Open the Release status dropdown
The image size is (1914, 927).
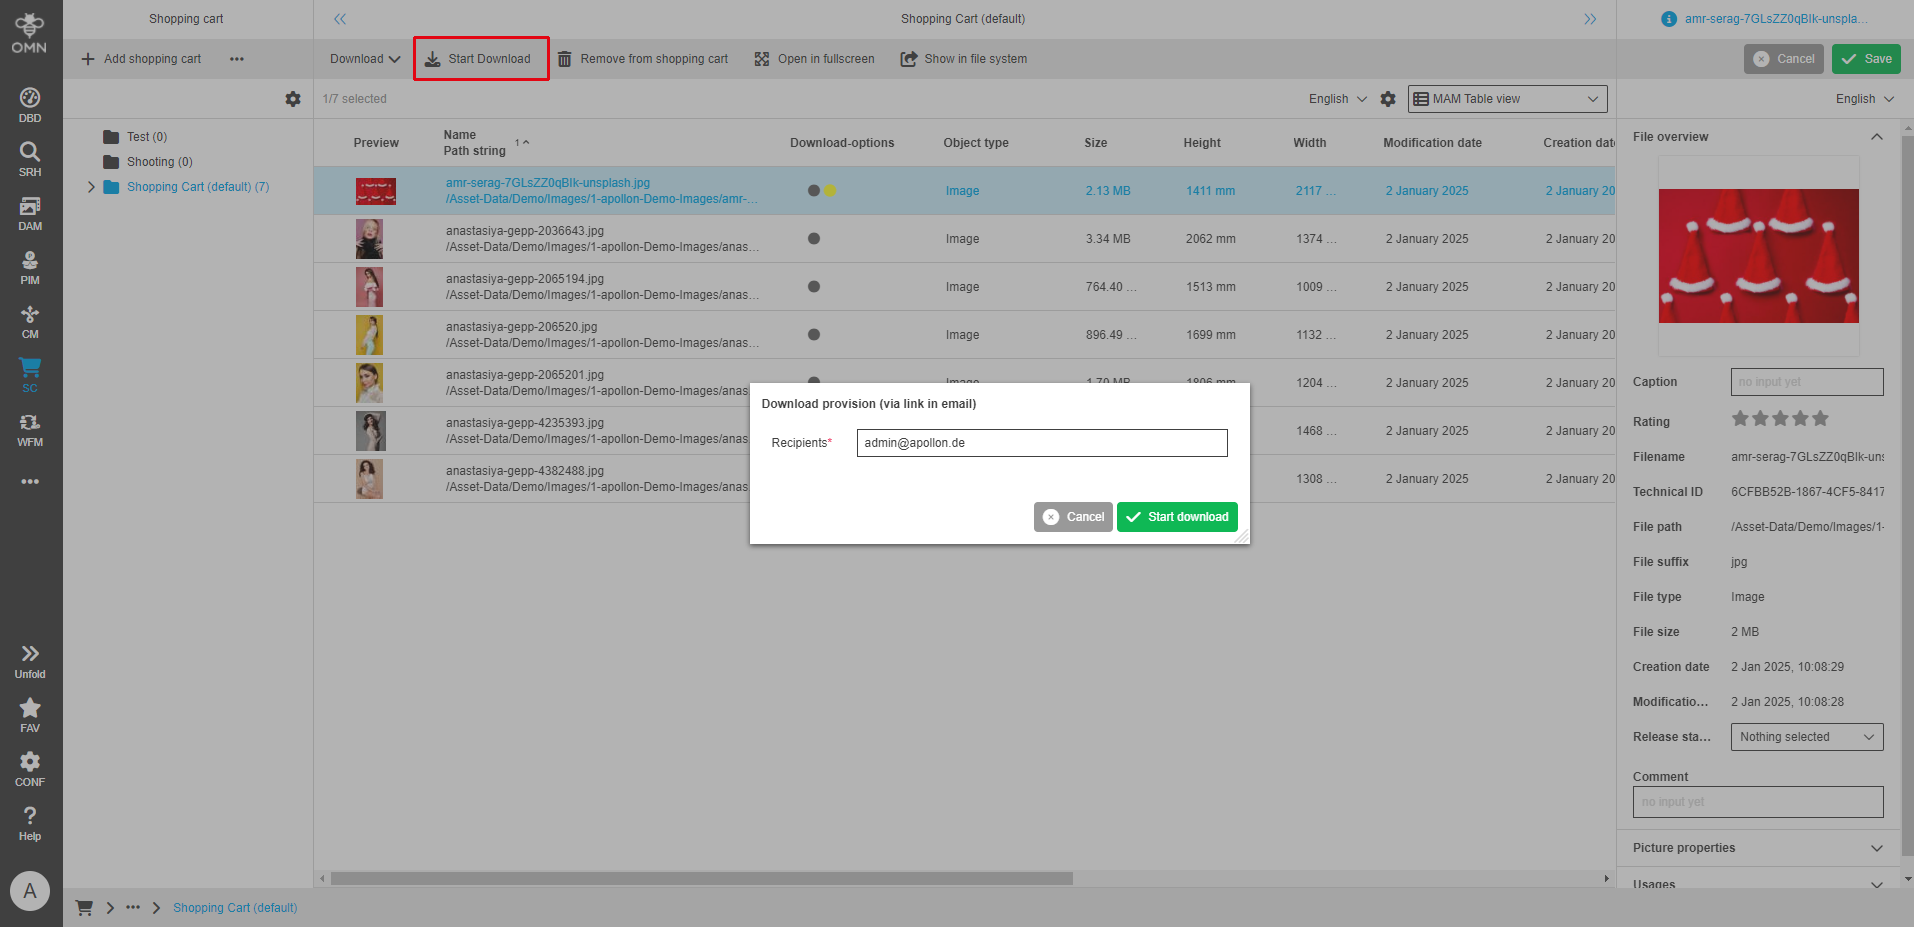pyautogui.click(x=1806, y=737)
